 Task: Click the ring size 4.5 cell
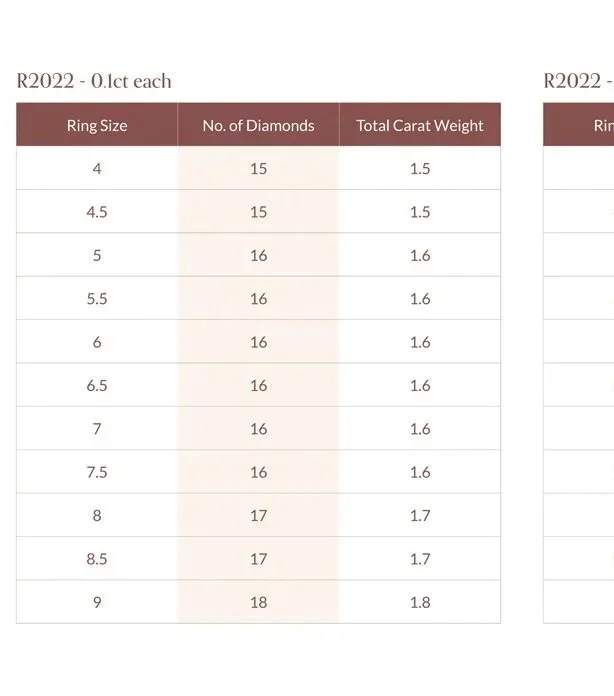[97, 212]
